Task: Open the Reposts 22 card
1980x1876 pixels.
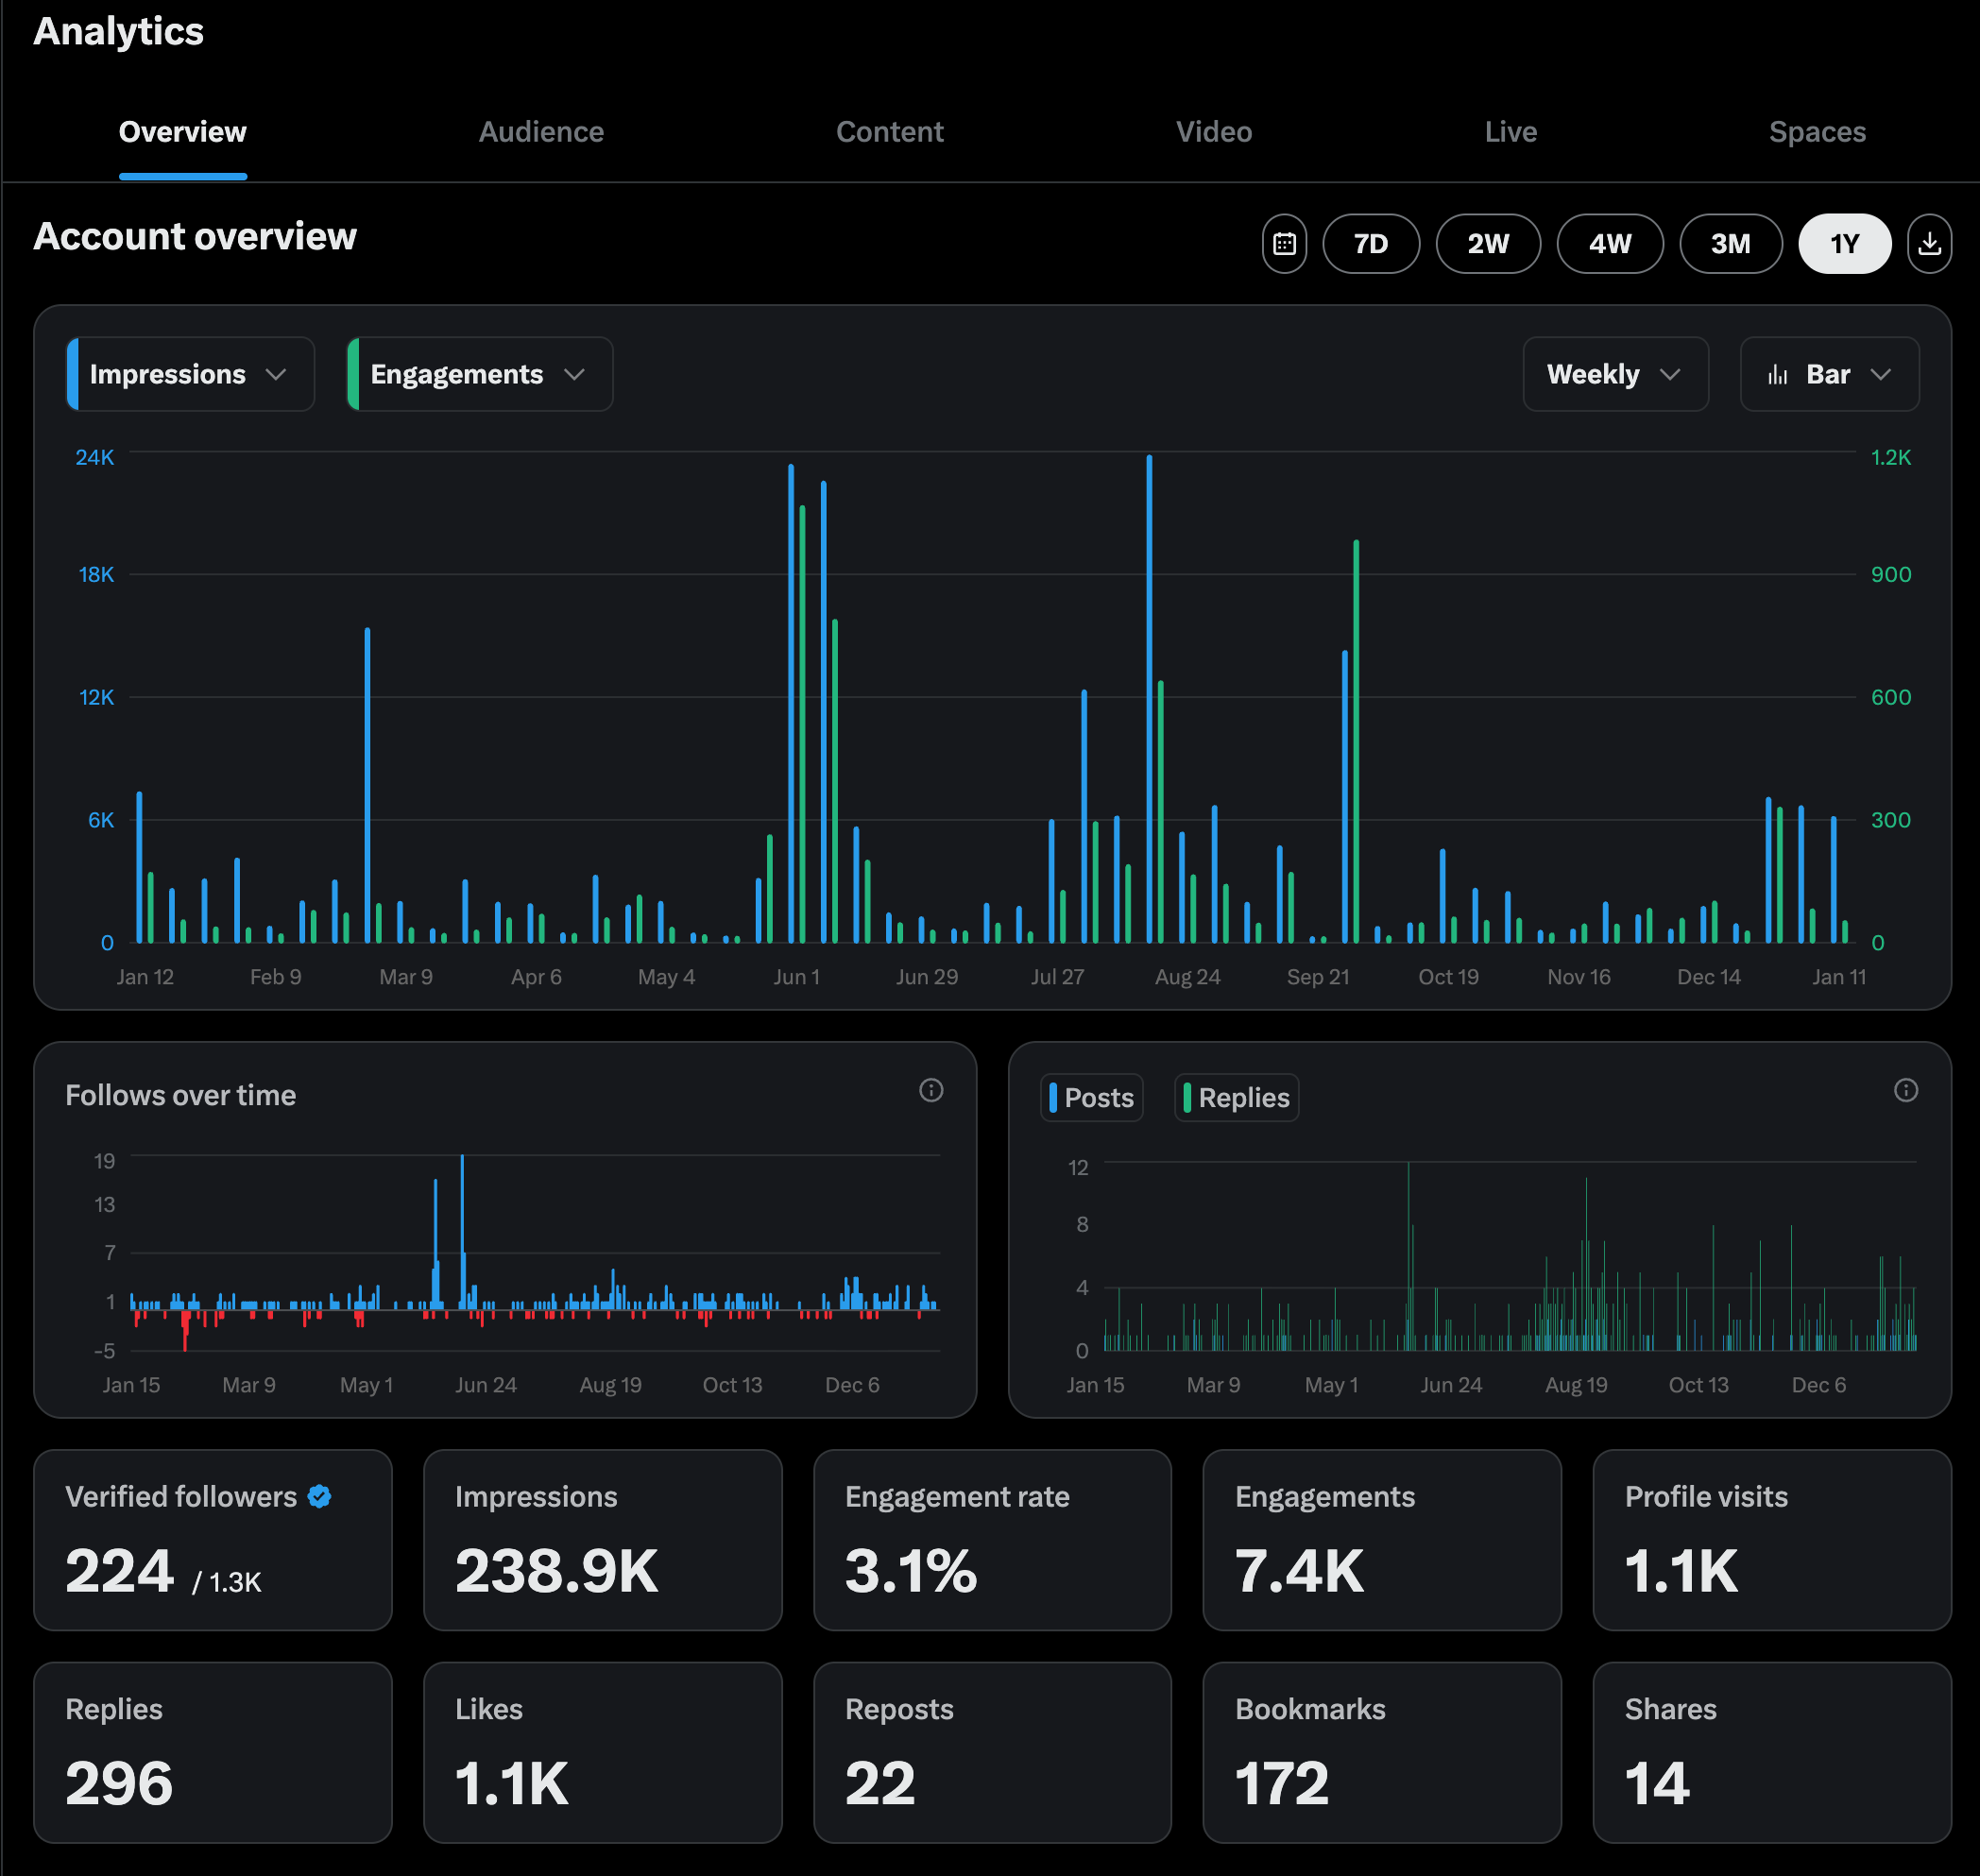Action: [x=992, y=1752]
